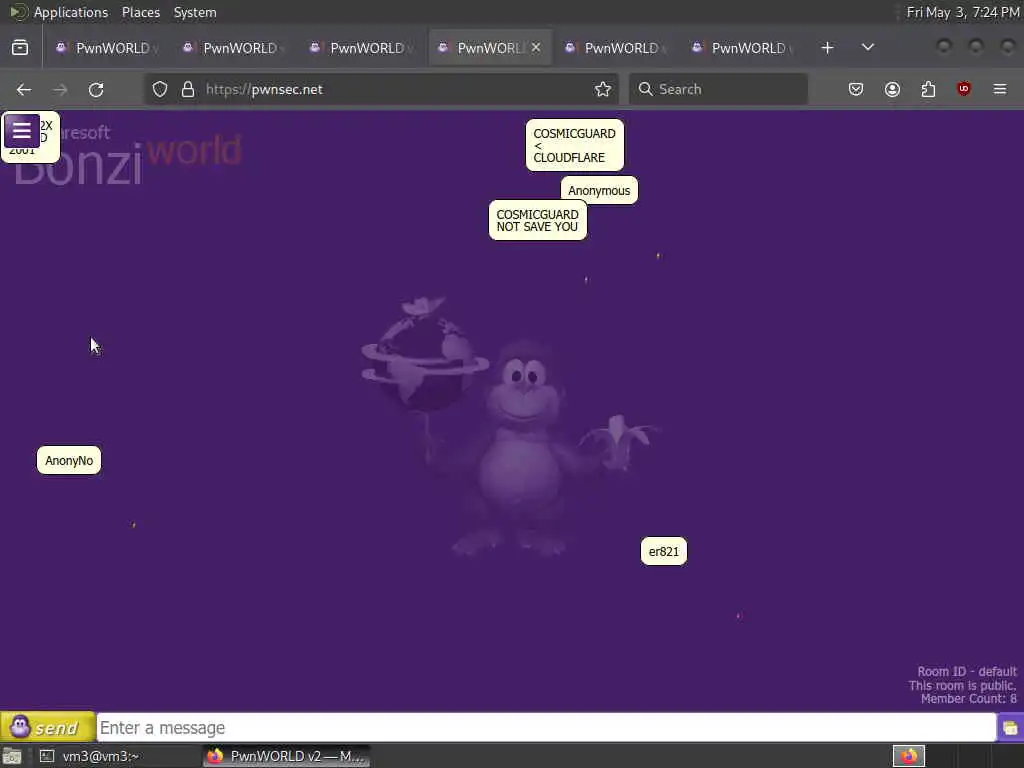1024x768 pixels.
Task: Open the Pocket save icon
Action: (x=856, y=89)
